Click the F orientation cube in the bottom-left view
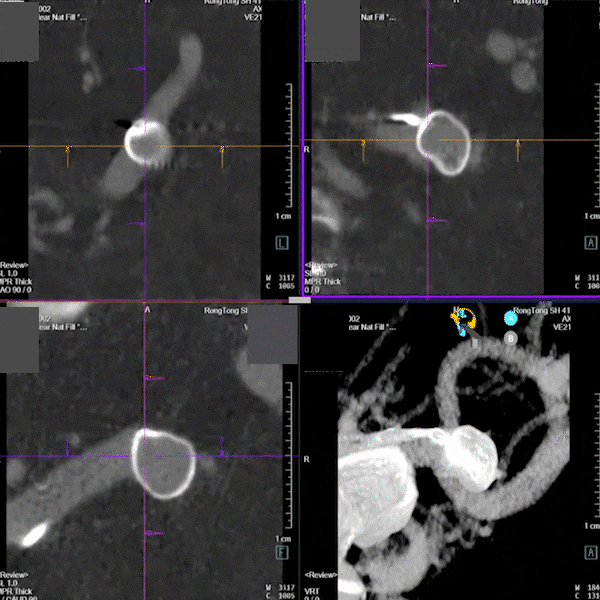The width and height of the screenshot is (600, 600). pyautogui.click(x=282, y=552)
